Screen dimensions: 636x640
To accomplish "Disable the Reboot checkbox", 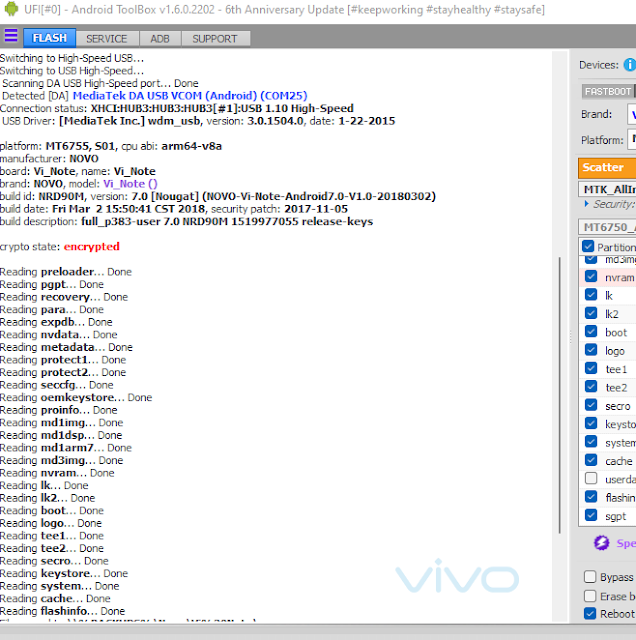I will pos(590,614).
